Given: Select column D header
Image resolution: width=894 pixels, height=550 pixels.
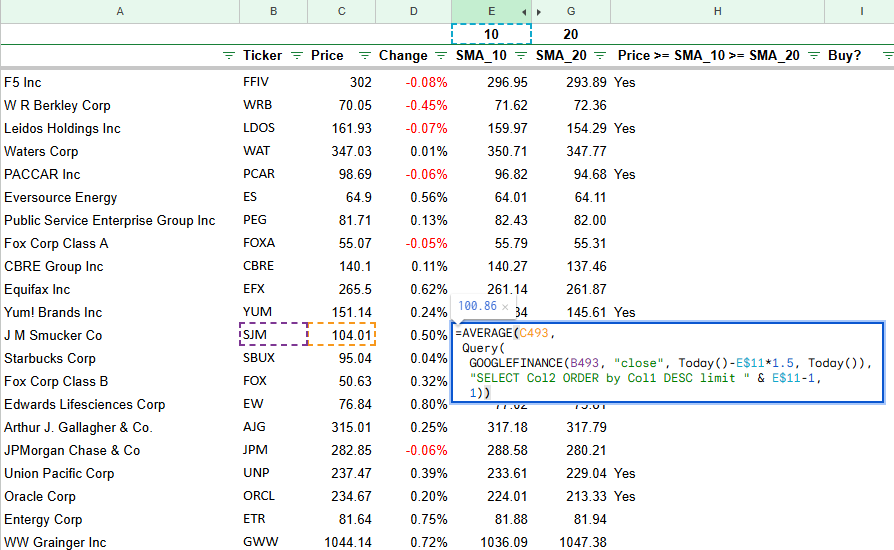Looking at the screenshot, I should [x=413, y=11].
